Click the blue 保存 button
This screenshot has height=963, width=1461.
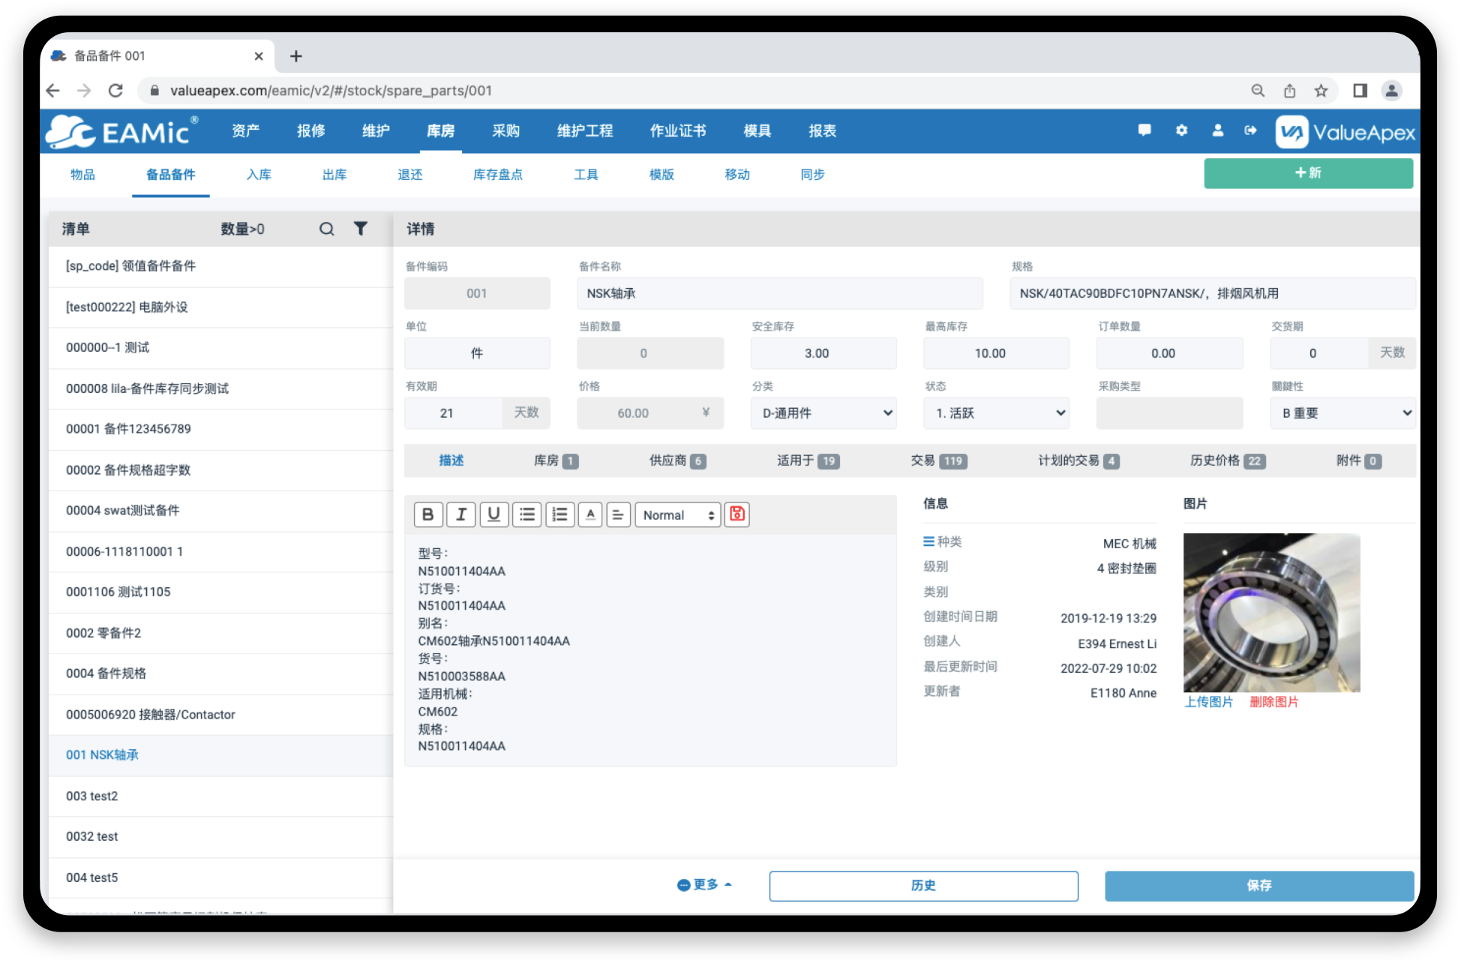tap(1258, 886)
